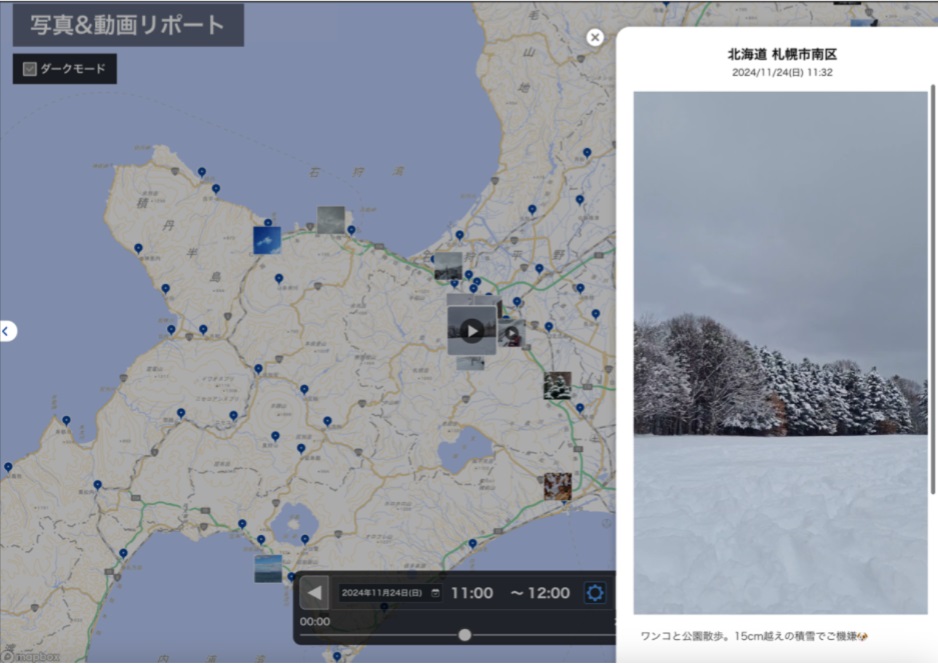Screen dimensions: 938x664
Task: Enable the ダークモード checkbox
Action: coord(30,69)
